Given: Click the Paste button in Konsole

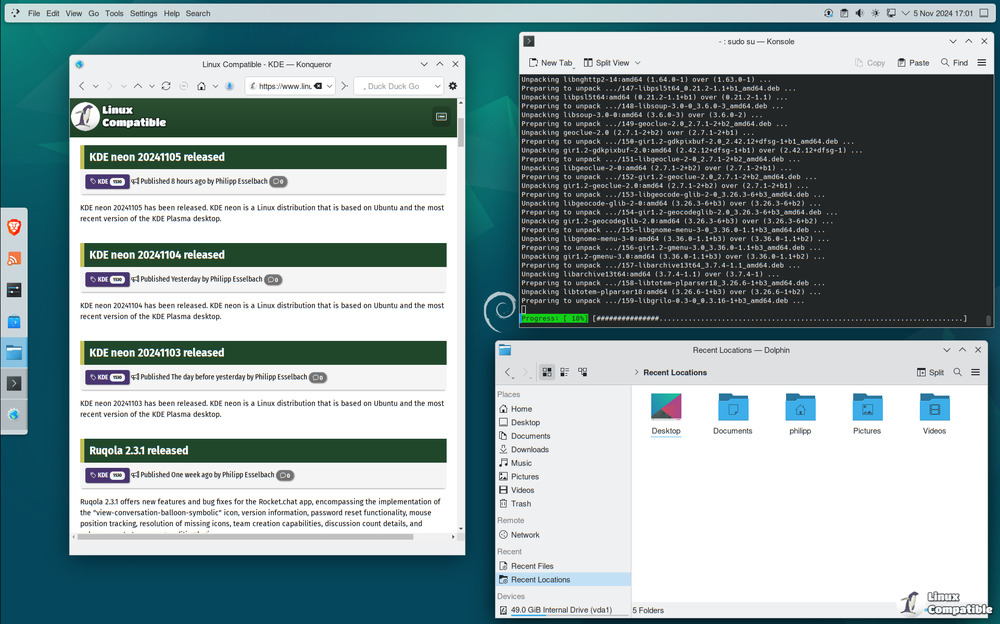Looking at the screenshot, I should [912, 62].
